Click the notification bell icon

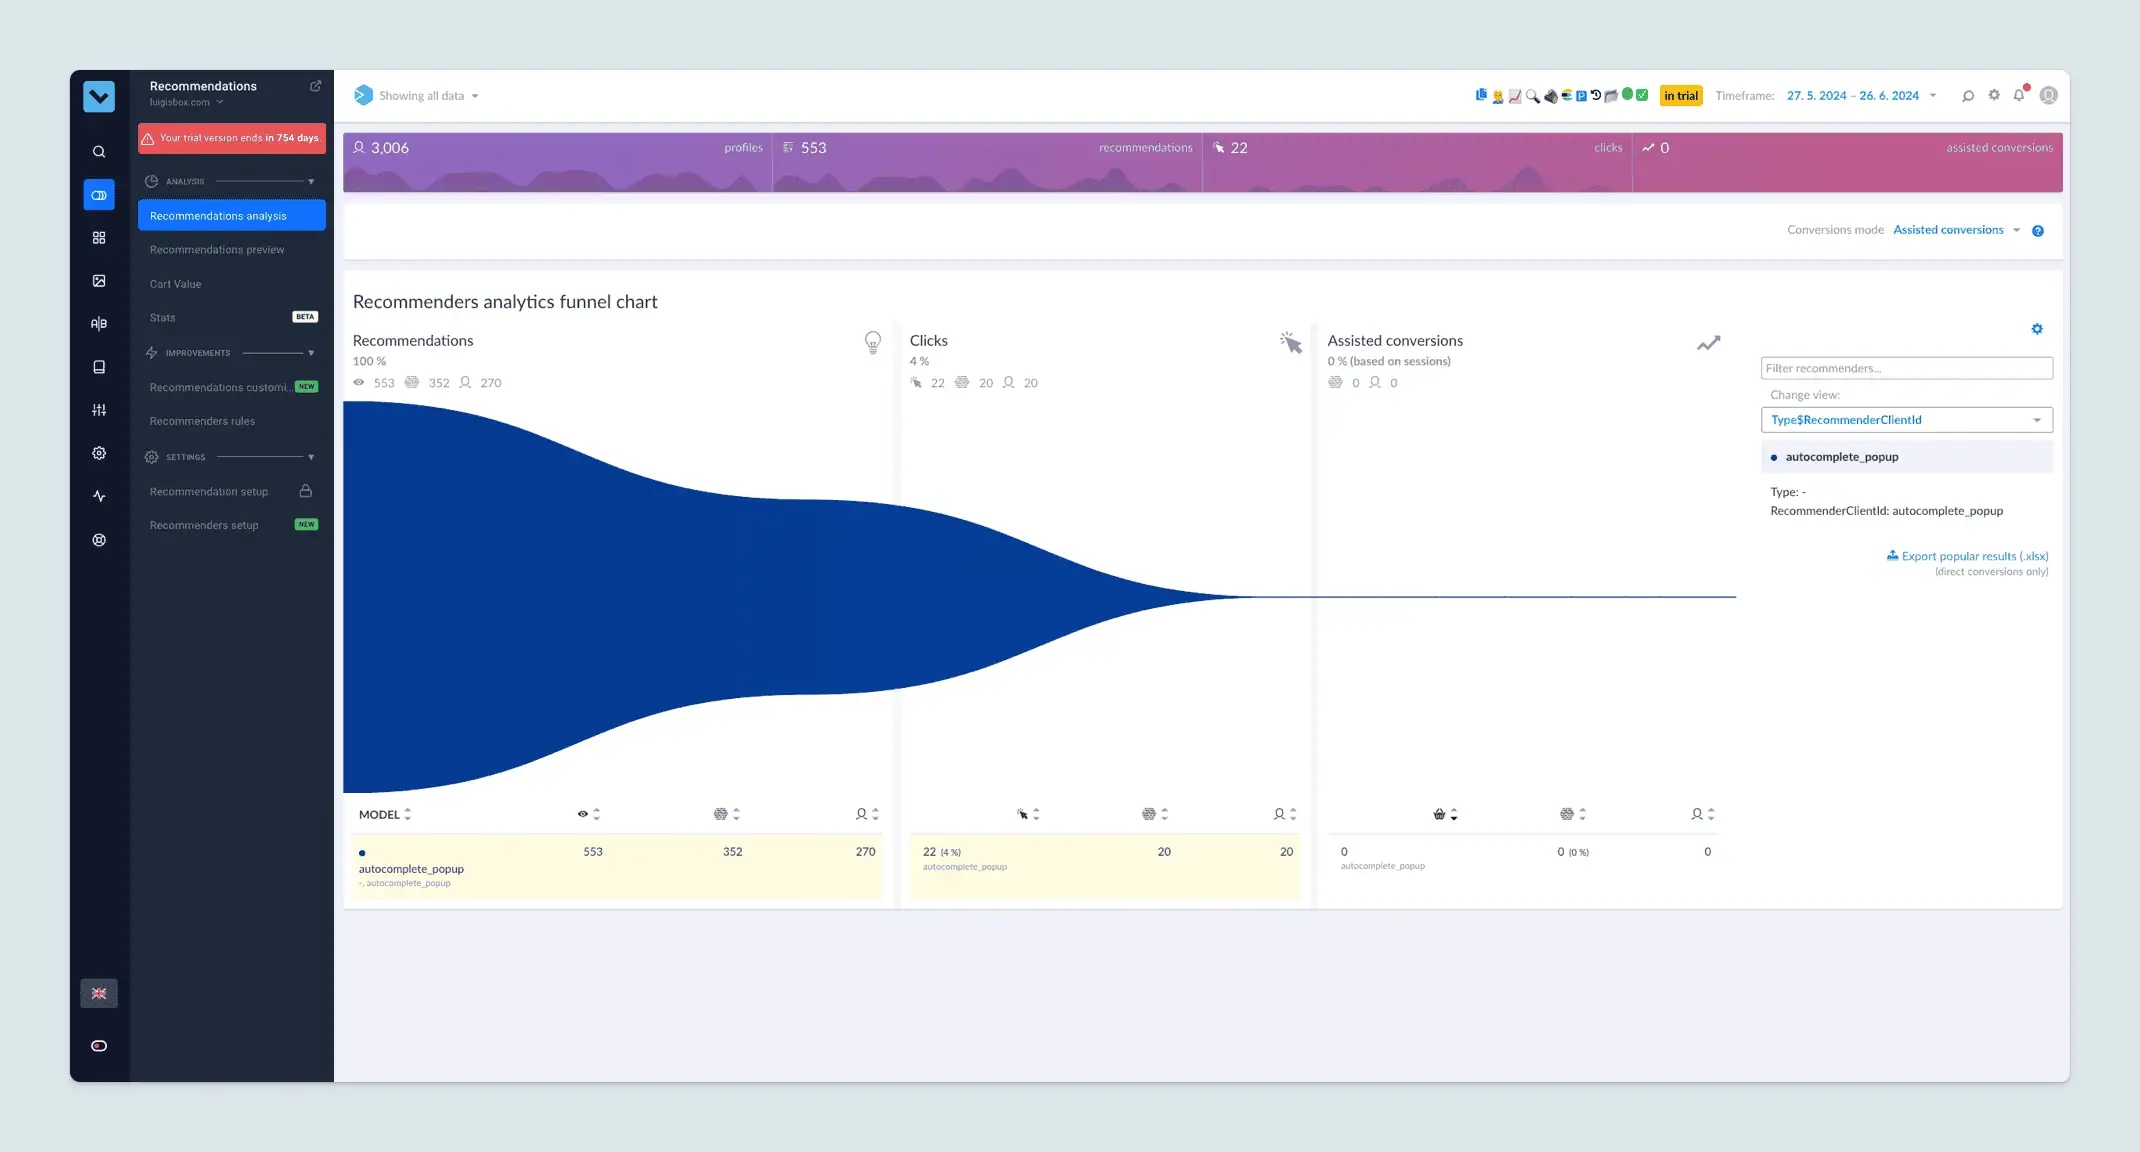(x=2019, y=95)
